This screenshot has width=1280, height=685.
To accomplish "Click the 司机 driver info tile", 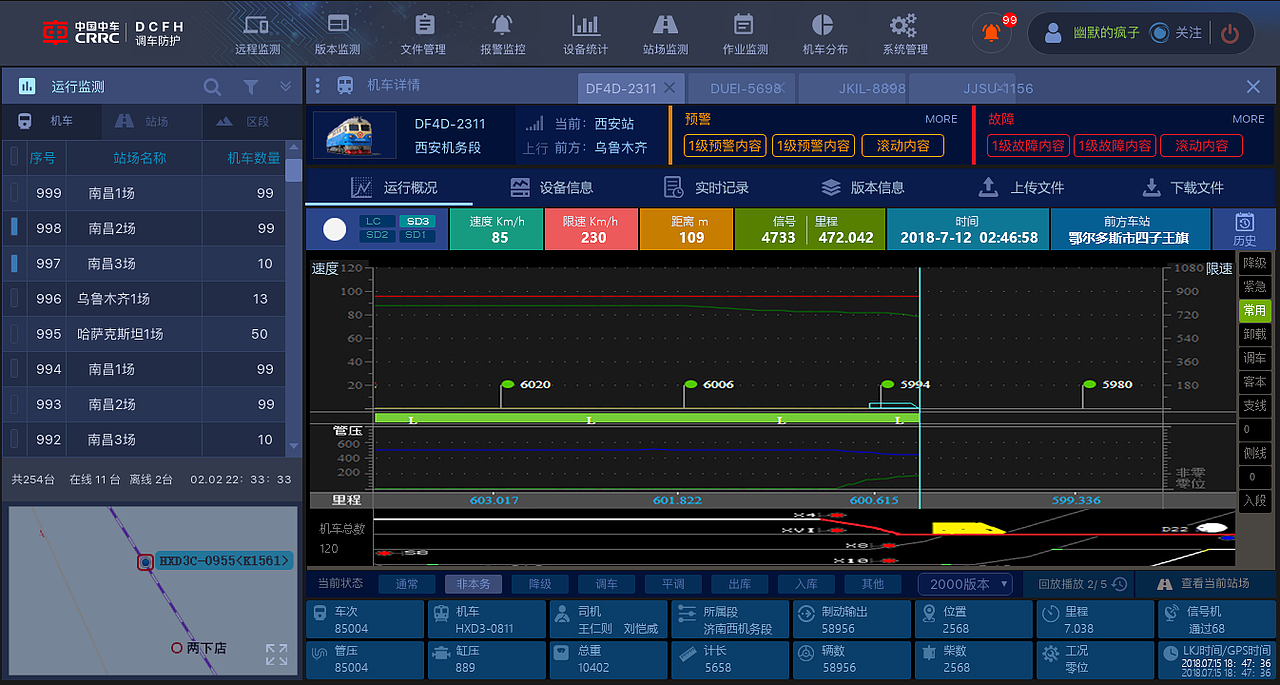I will coord(608,619).
